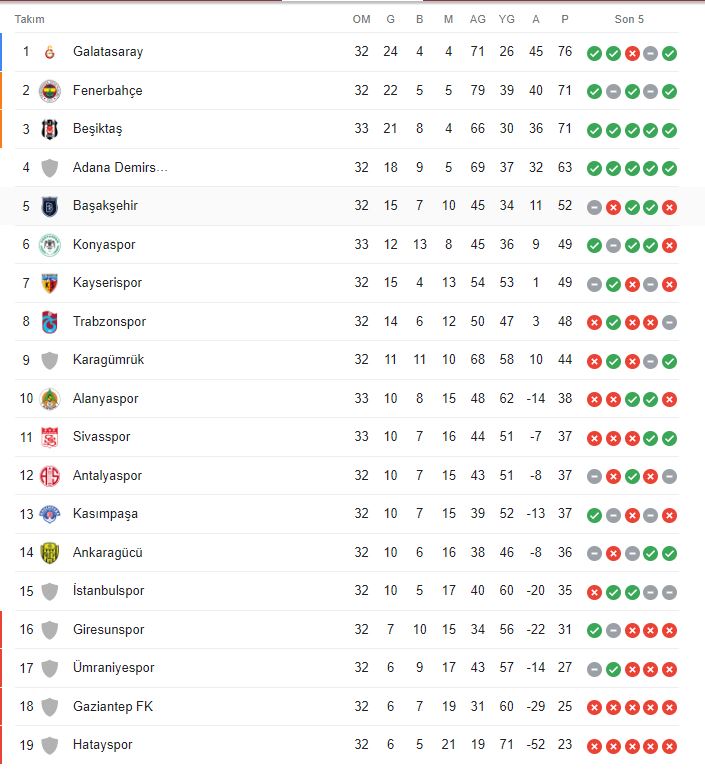Click the Alanyaspor club crest
Viewport: 705px width, 770px height.
tap(50, 399)
